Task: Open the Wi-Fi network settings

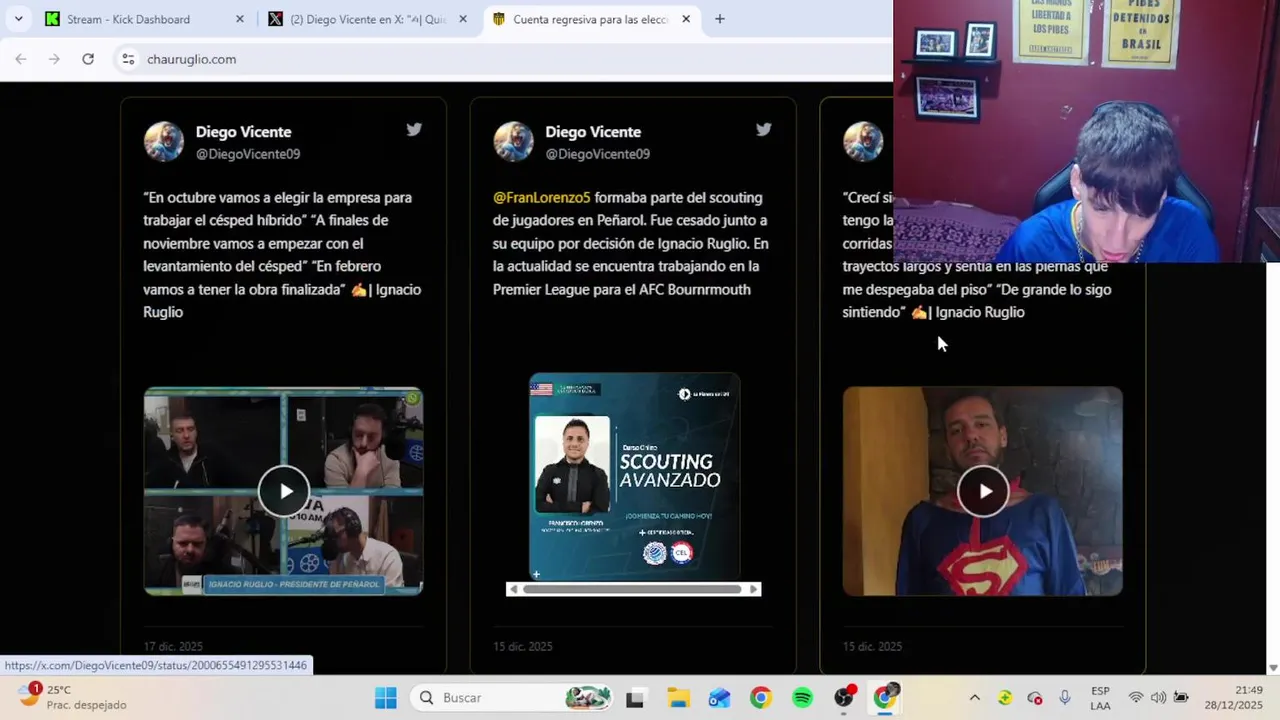Action: pos(1136,698)
